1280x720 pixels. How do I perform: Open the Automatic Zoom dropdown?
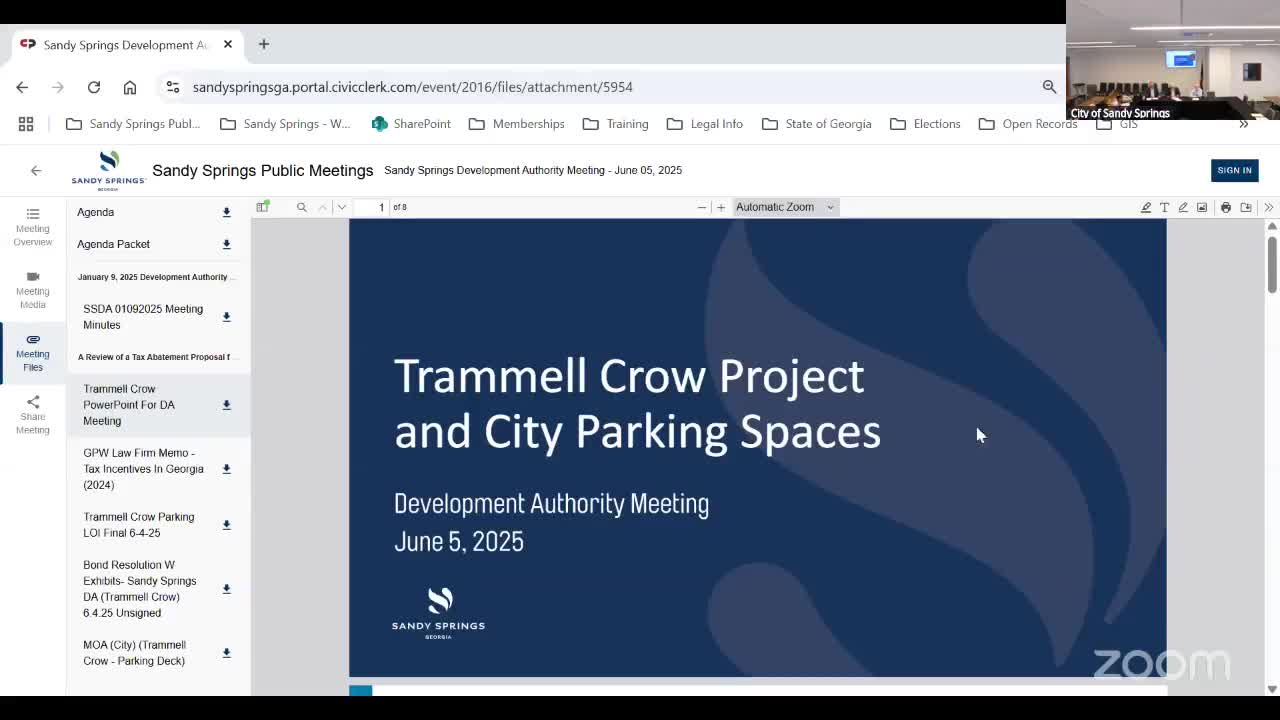[785, 207]
